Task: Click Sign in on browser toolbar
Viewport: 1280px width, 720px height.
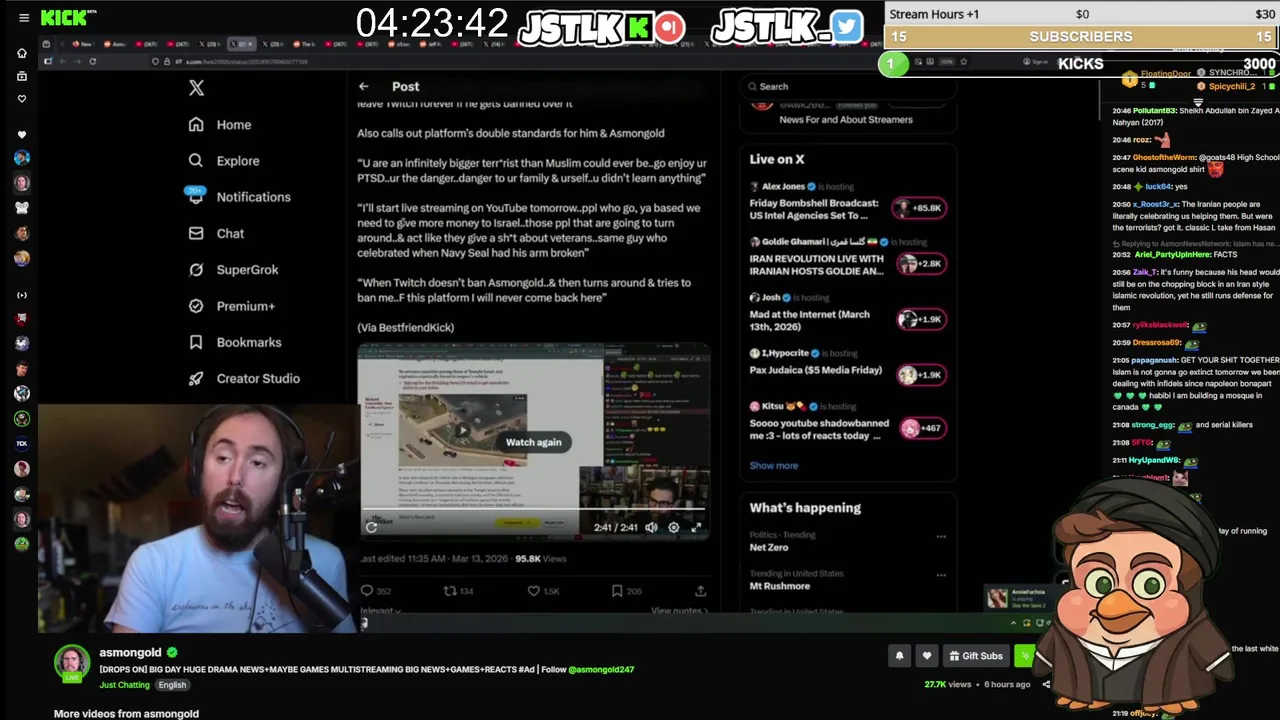Action: point(1035,62)
